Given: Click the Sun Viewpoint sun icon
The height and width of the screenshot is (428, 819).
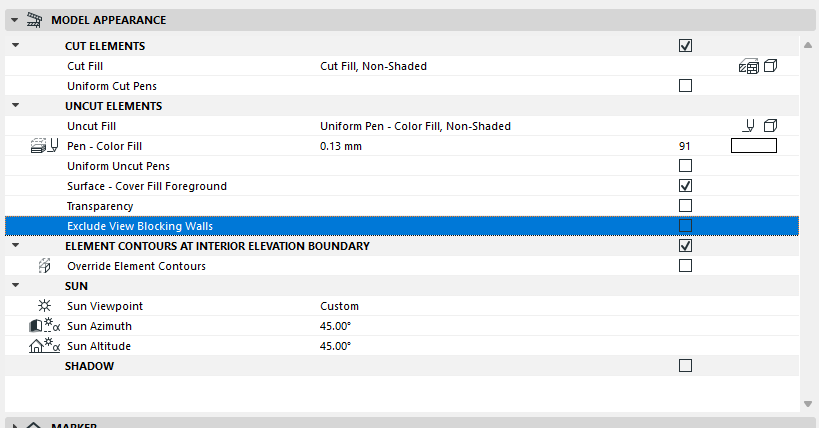Looking at the screenshot, I should [x=44, y=306].
